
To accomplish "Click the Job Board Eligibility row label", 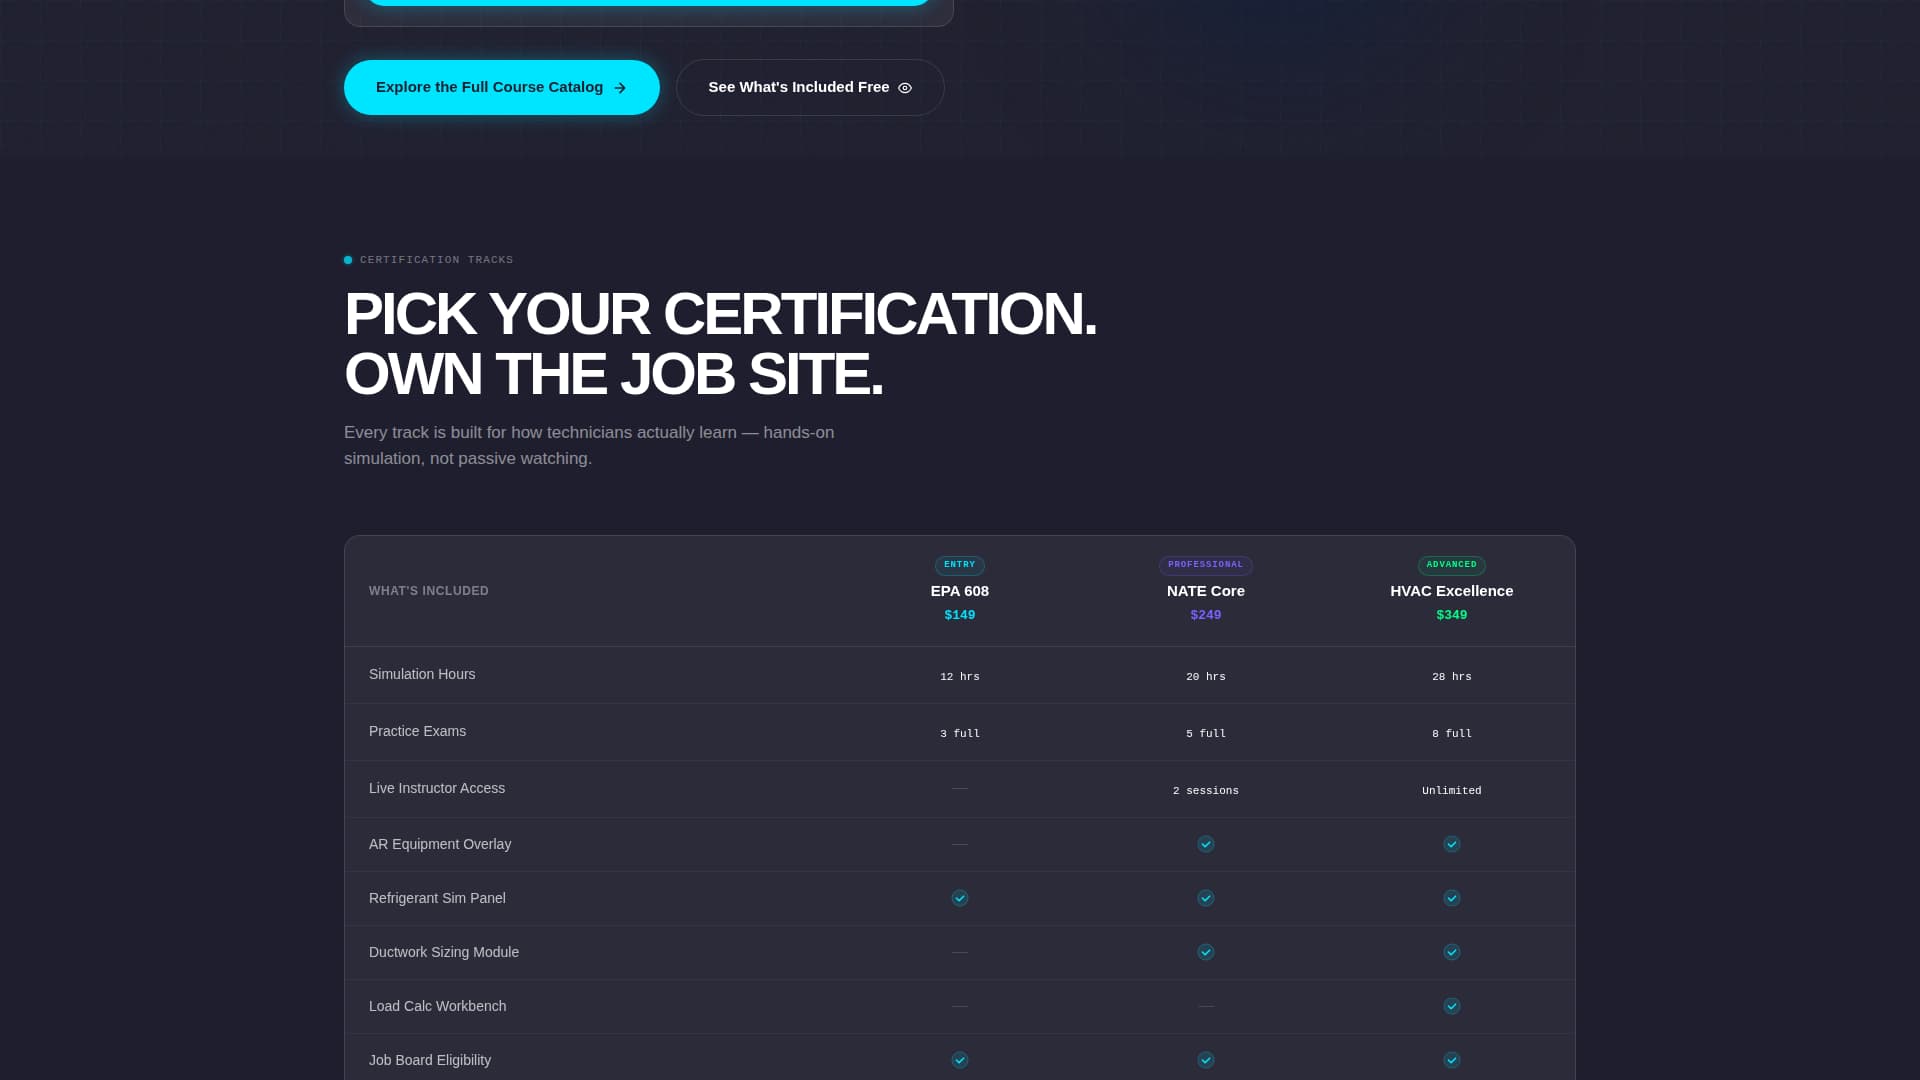I will point(430,1060).
